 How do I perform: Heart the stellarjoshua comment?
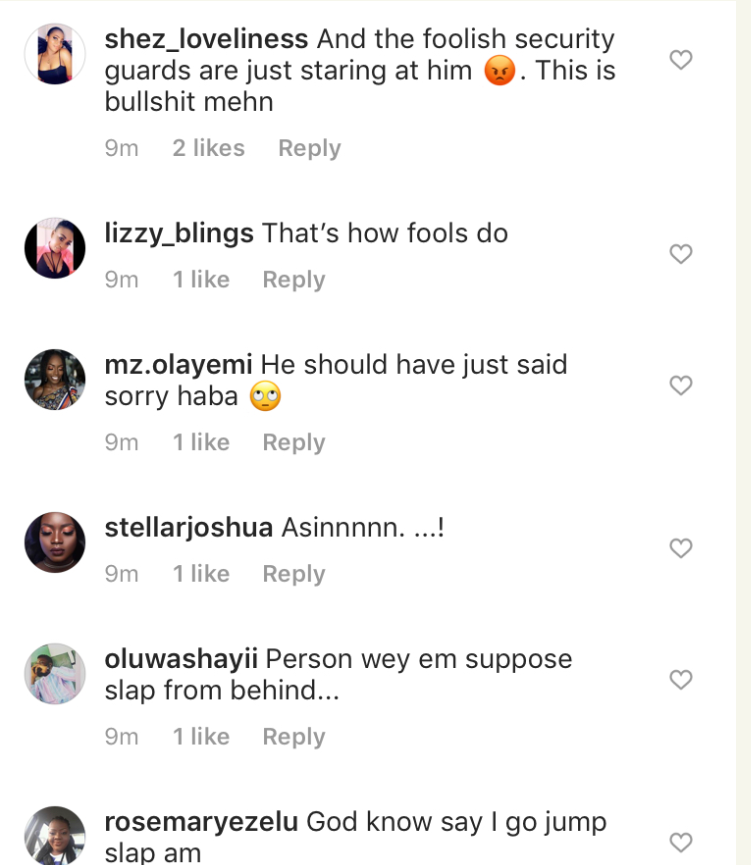click(x=680, y=548)
